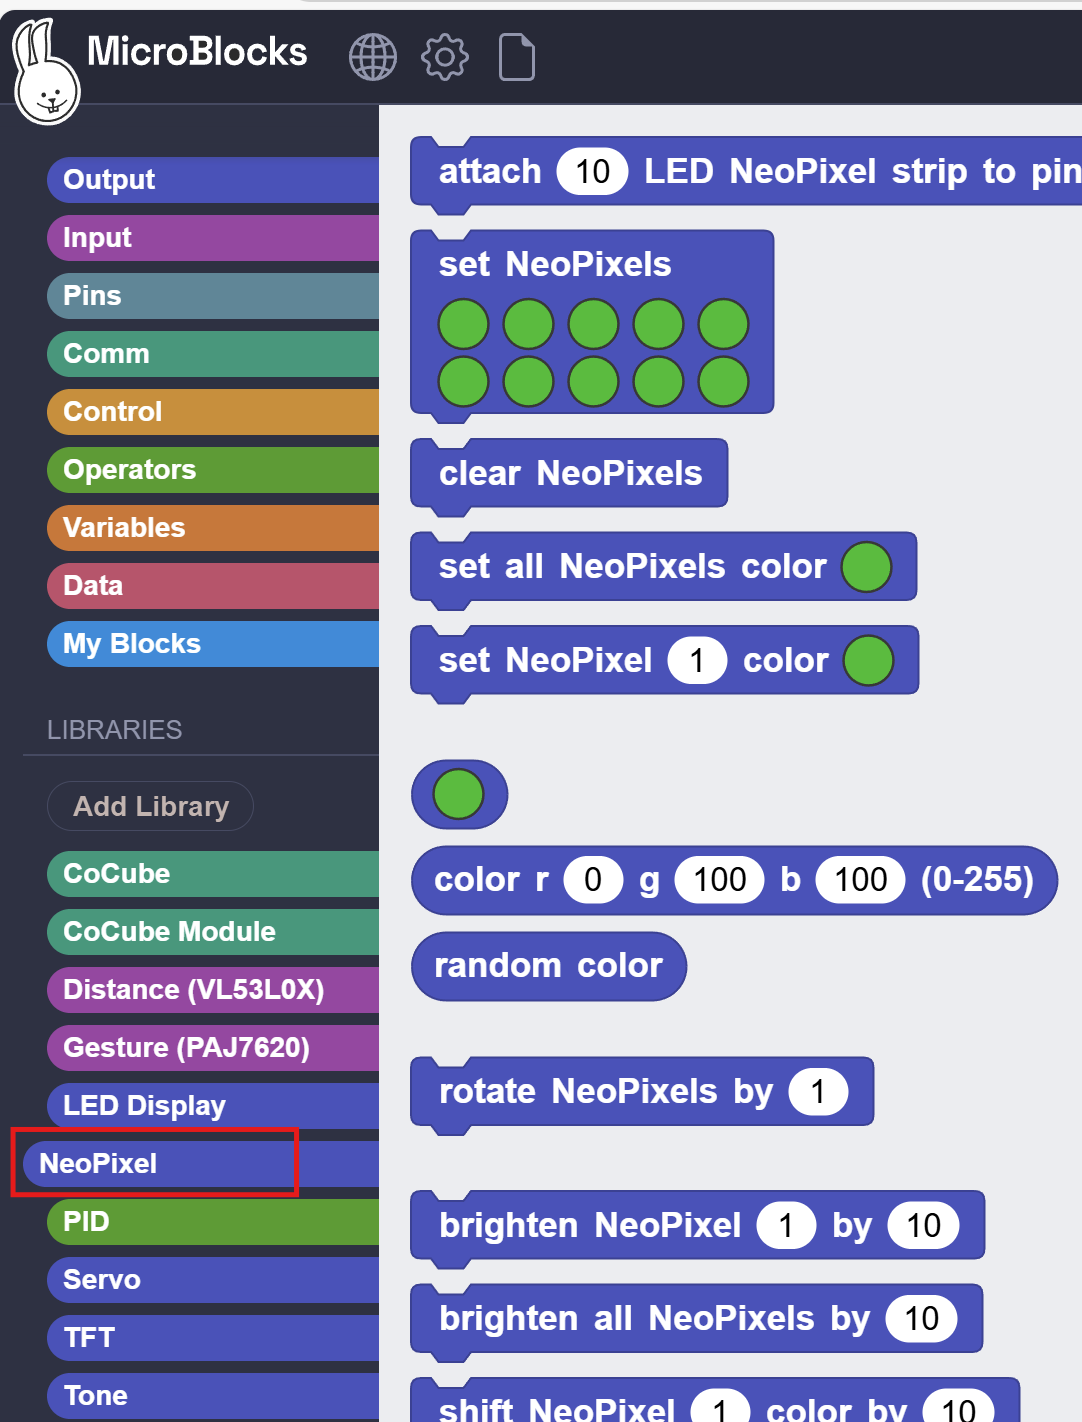Open the Variables category
This screenshot has height=1422, width=1082.
[213, 528]
